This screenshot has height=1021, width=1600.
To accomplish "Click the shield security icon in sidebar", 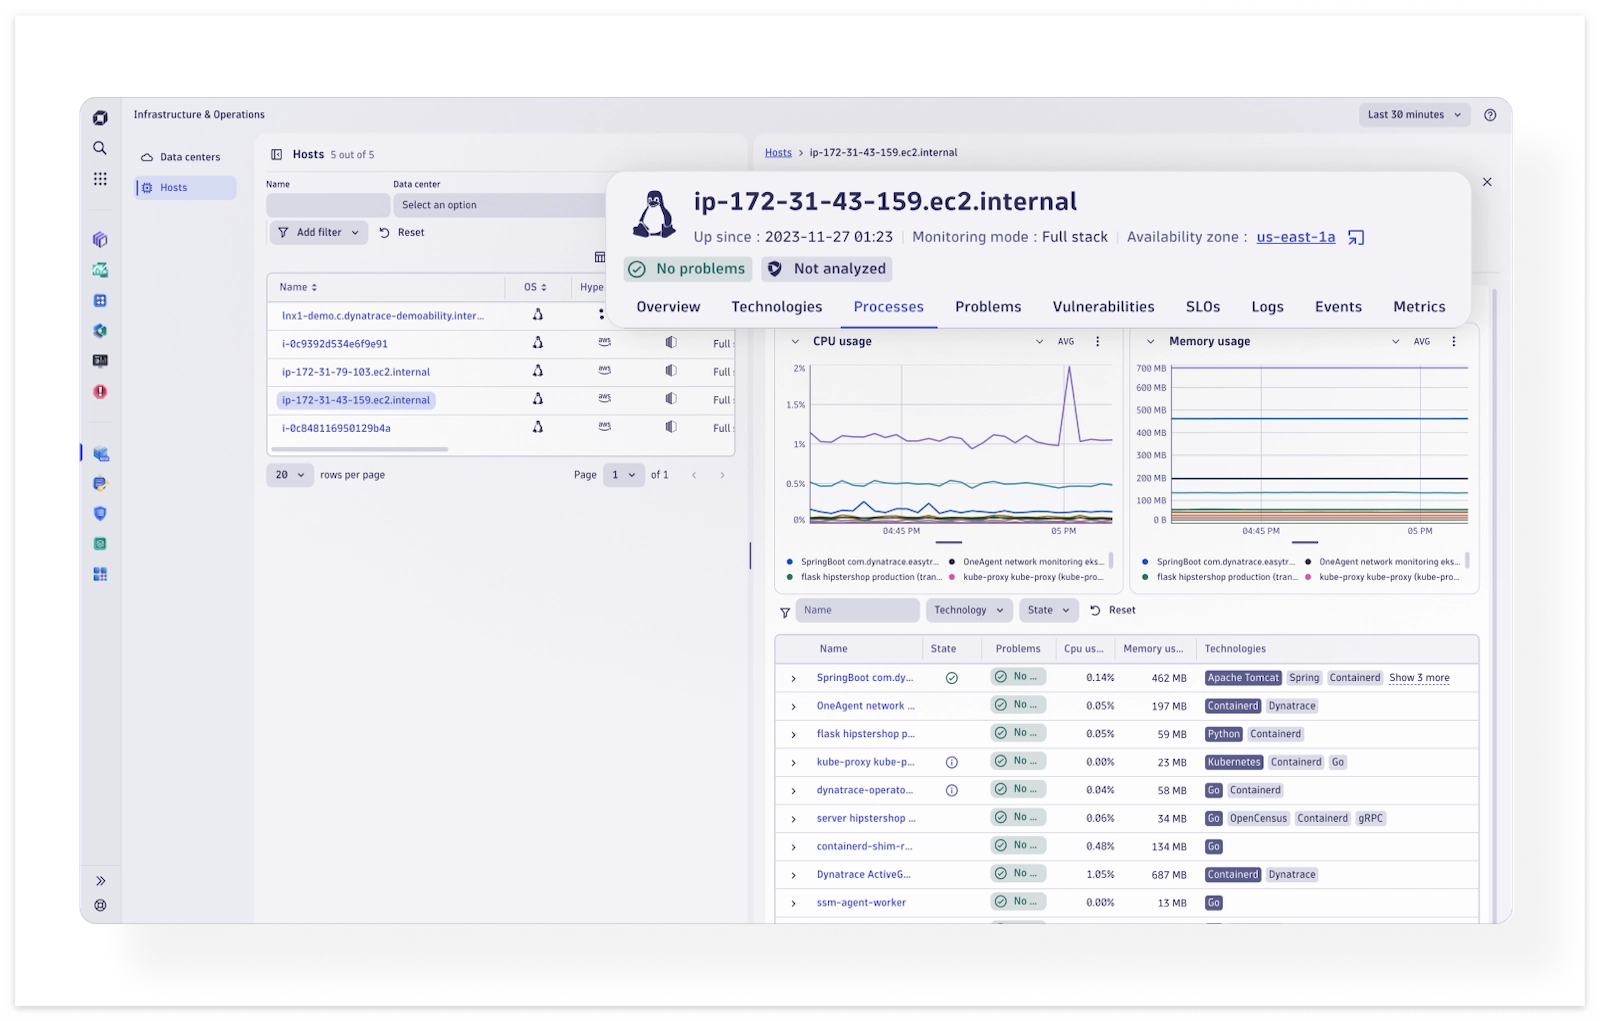I will [x=100, y=514].
